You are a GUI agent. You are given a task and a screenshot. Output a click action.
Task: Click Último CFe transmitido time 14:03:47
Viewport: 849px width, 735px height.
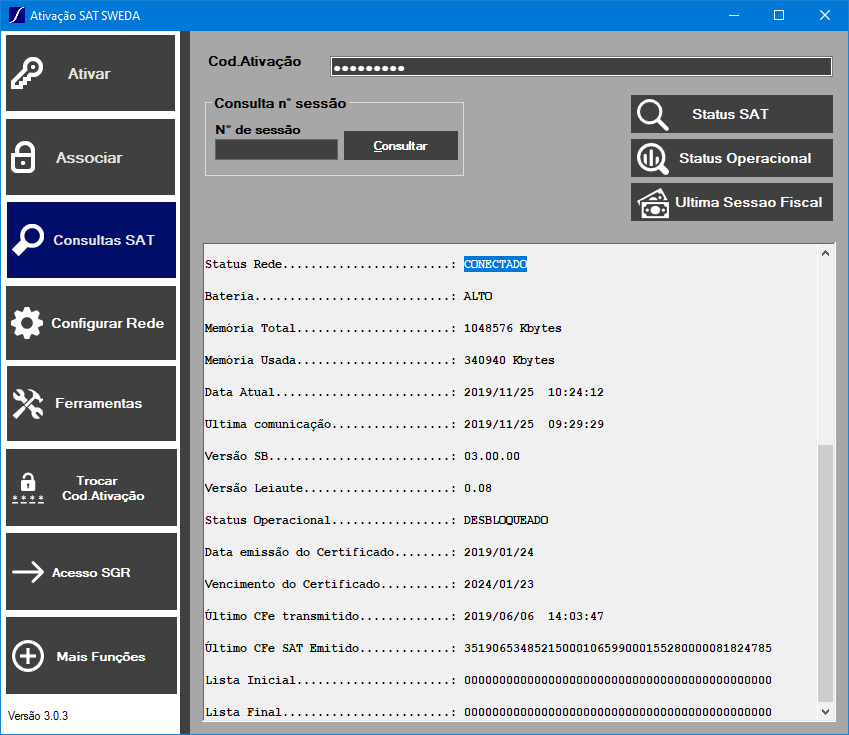(576, 616)
